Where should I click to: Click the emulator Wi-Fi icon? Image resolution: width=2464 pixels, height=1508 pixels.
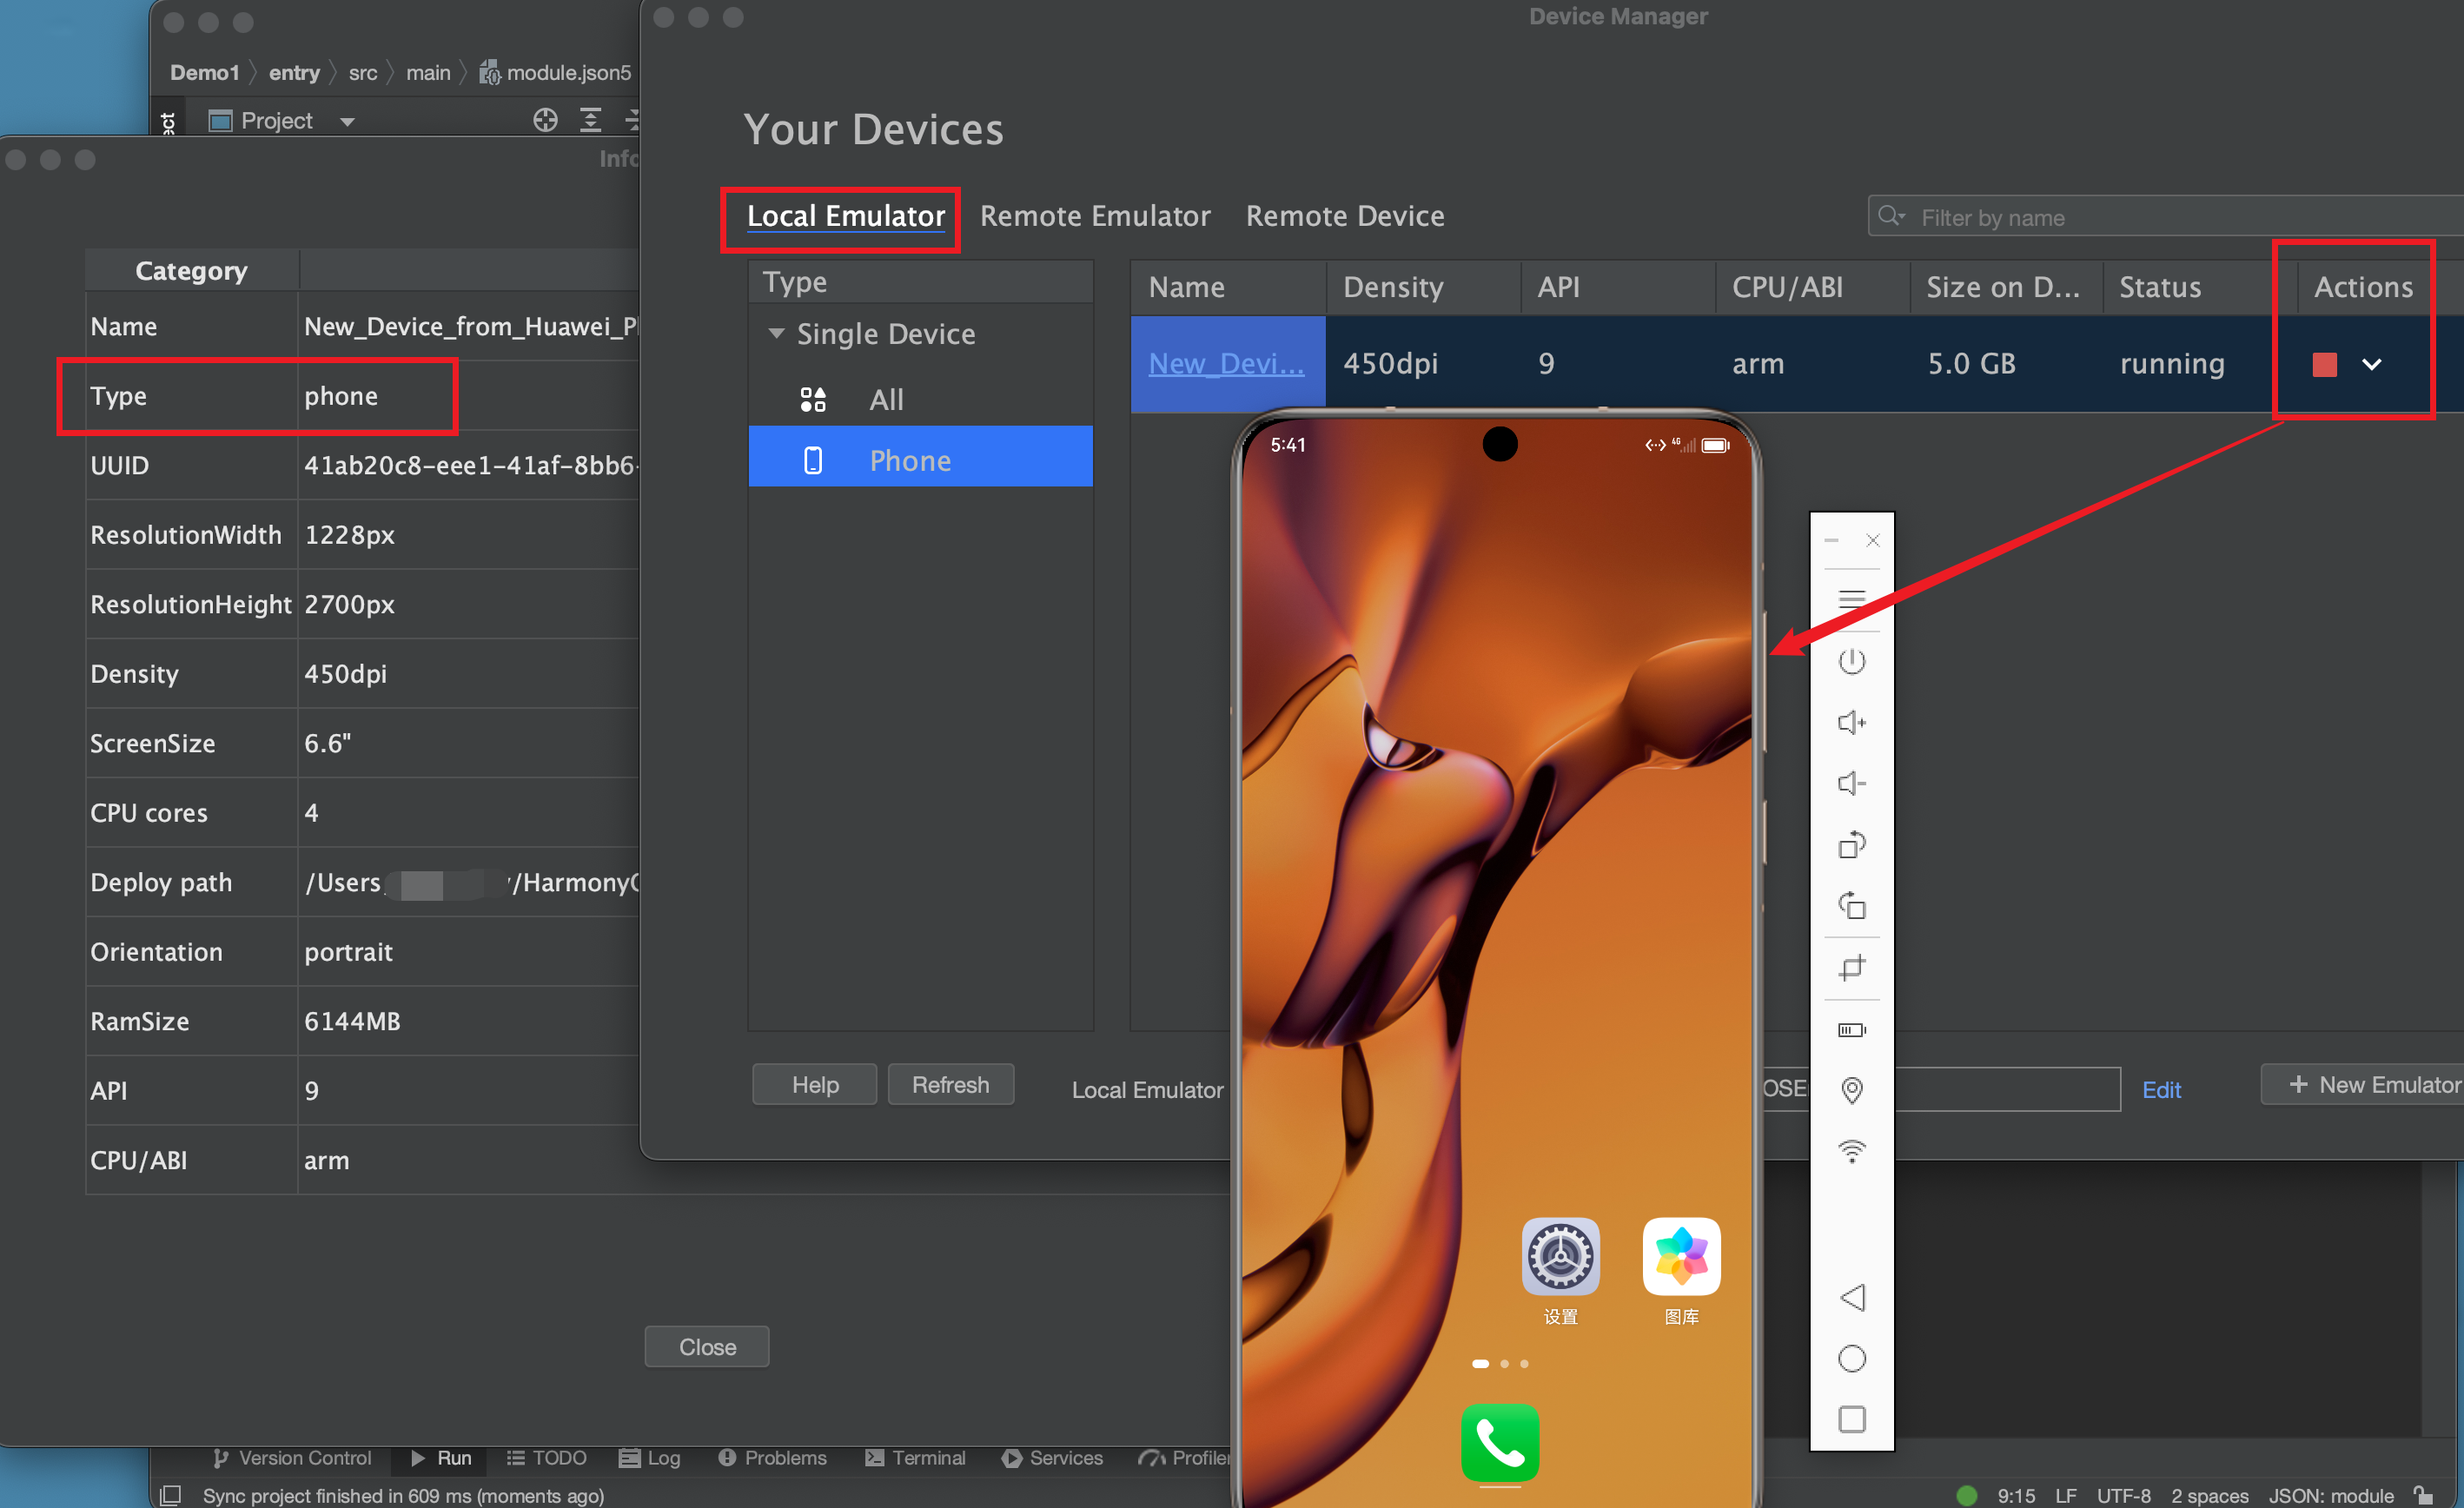pos(1851,1151)
